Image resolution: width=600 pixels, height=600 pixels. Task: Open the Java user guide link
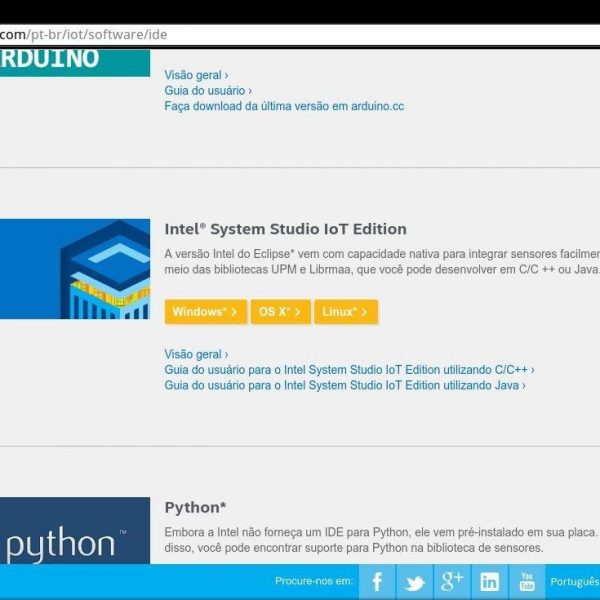pos(345,385)
